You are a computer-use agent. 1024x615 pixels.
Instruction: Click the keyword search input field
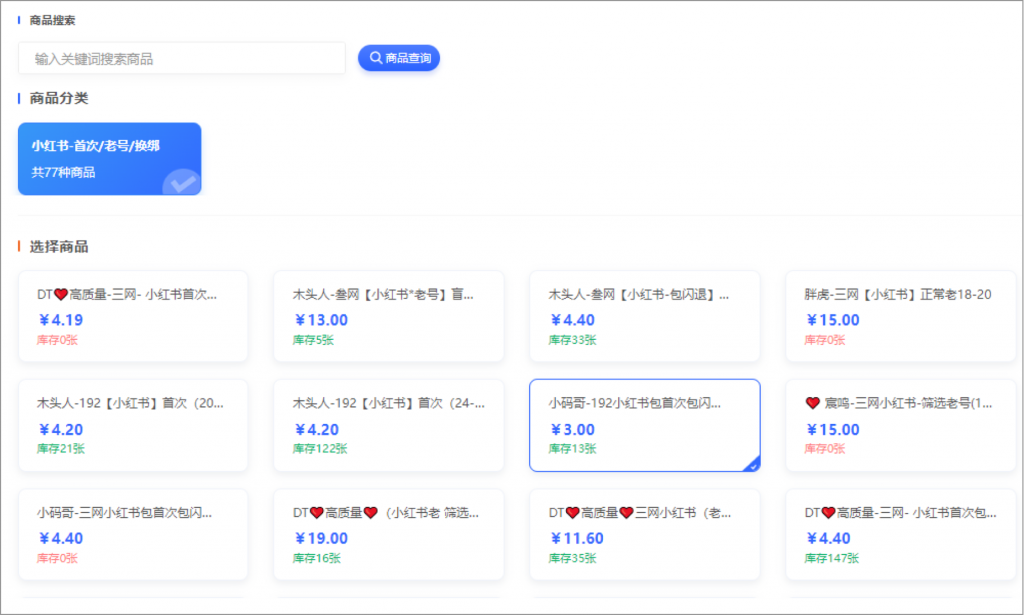(181, 58)
